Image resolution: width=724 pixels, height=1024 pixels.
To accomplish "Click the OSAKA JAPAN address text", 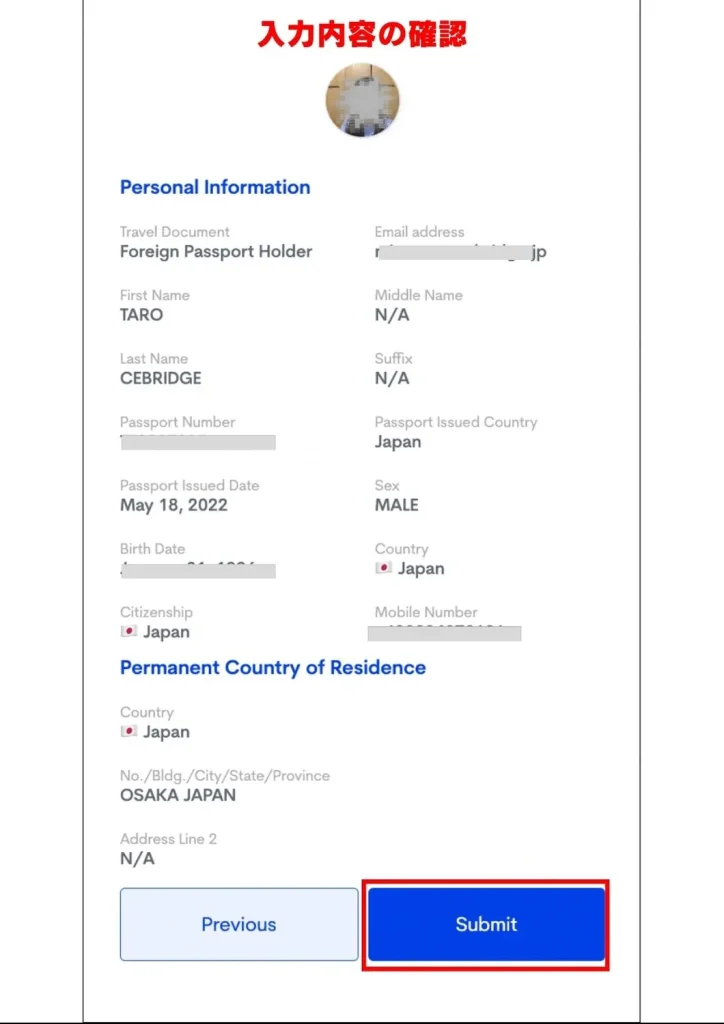I will tap(178, 795).
